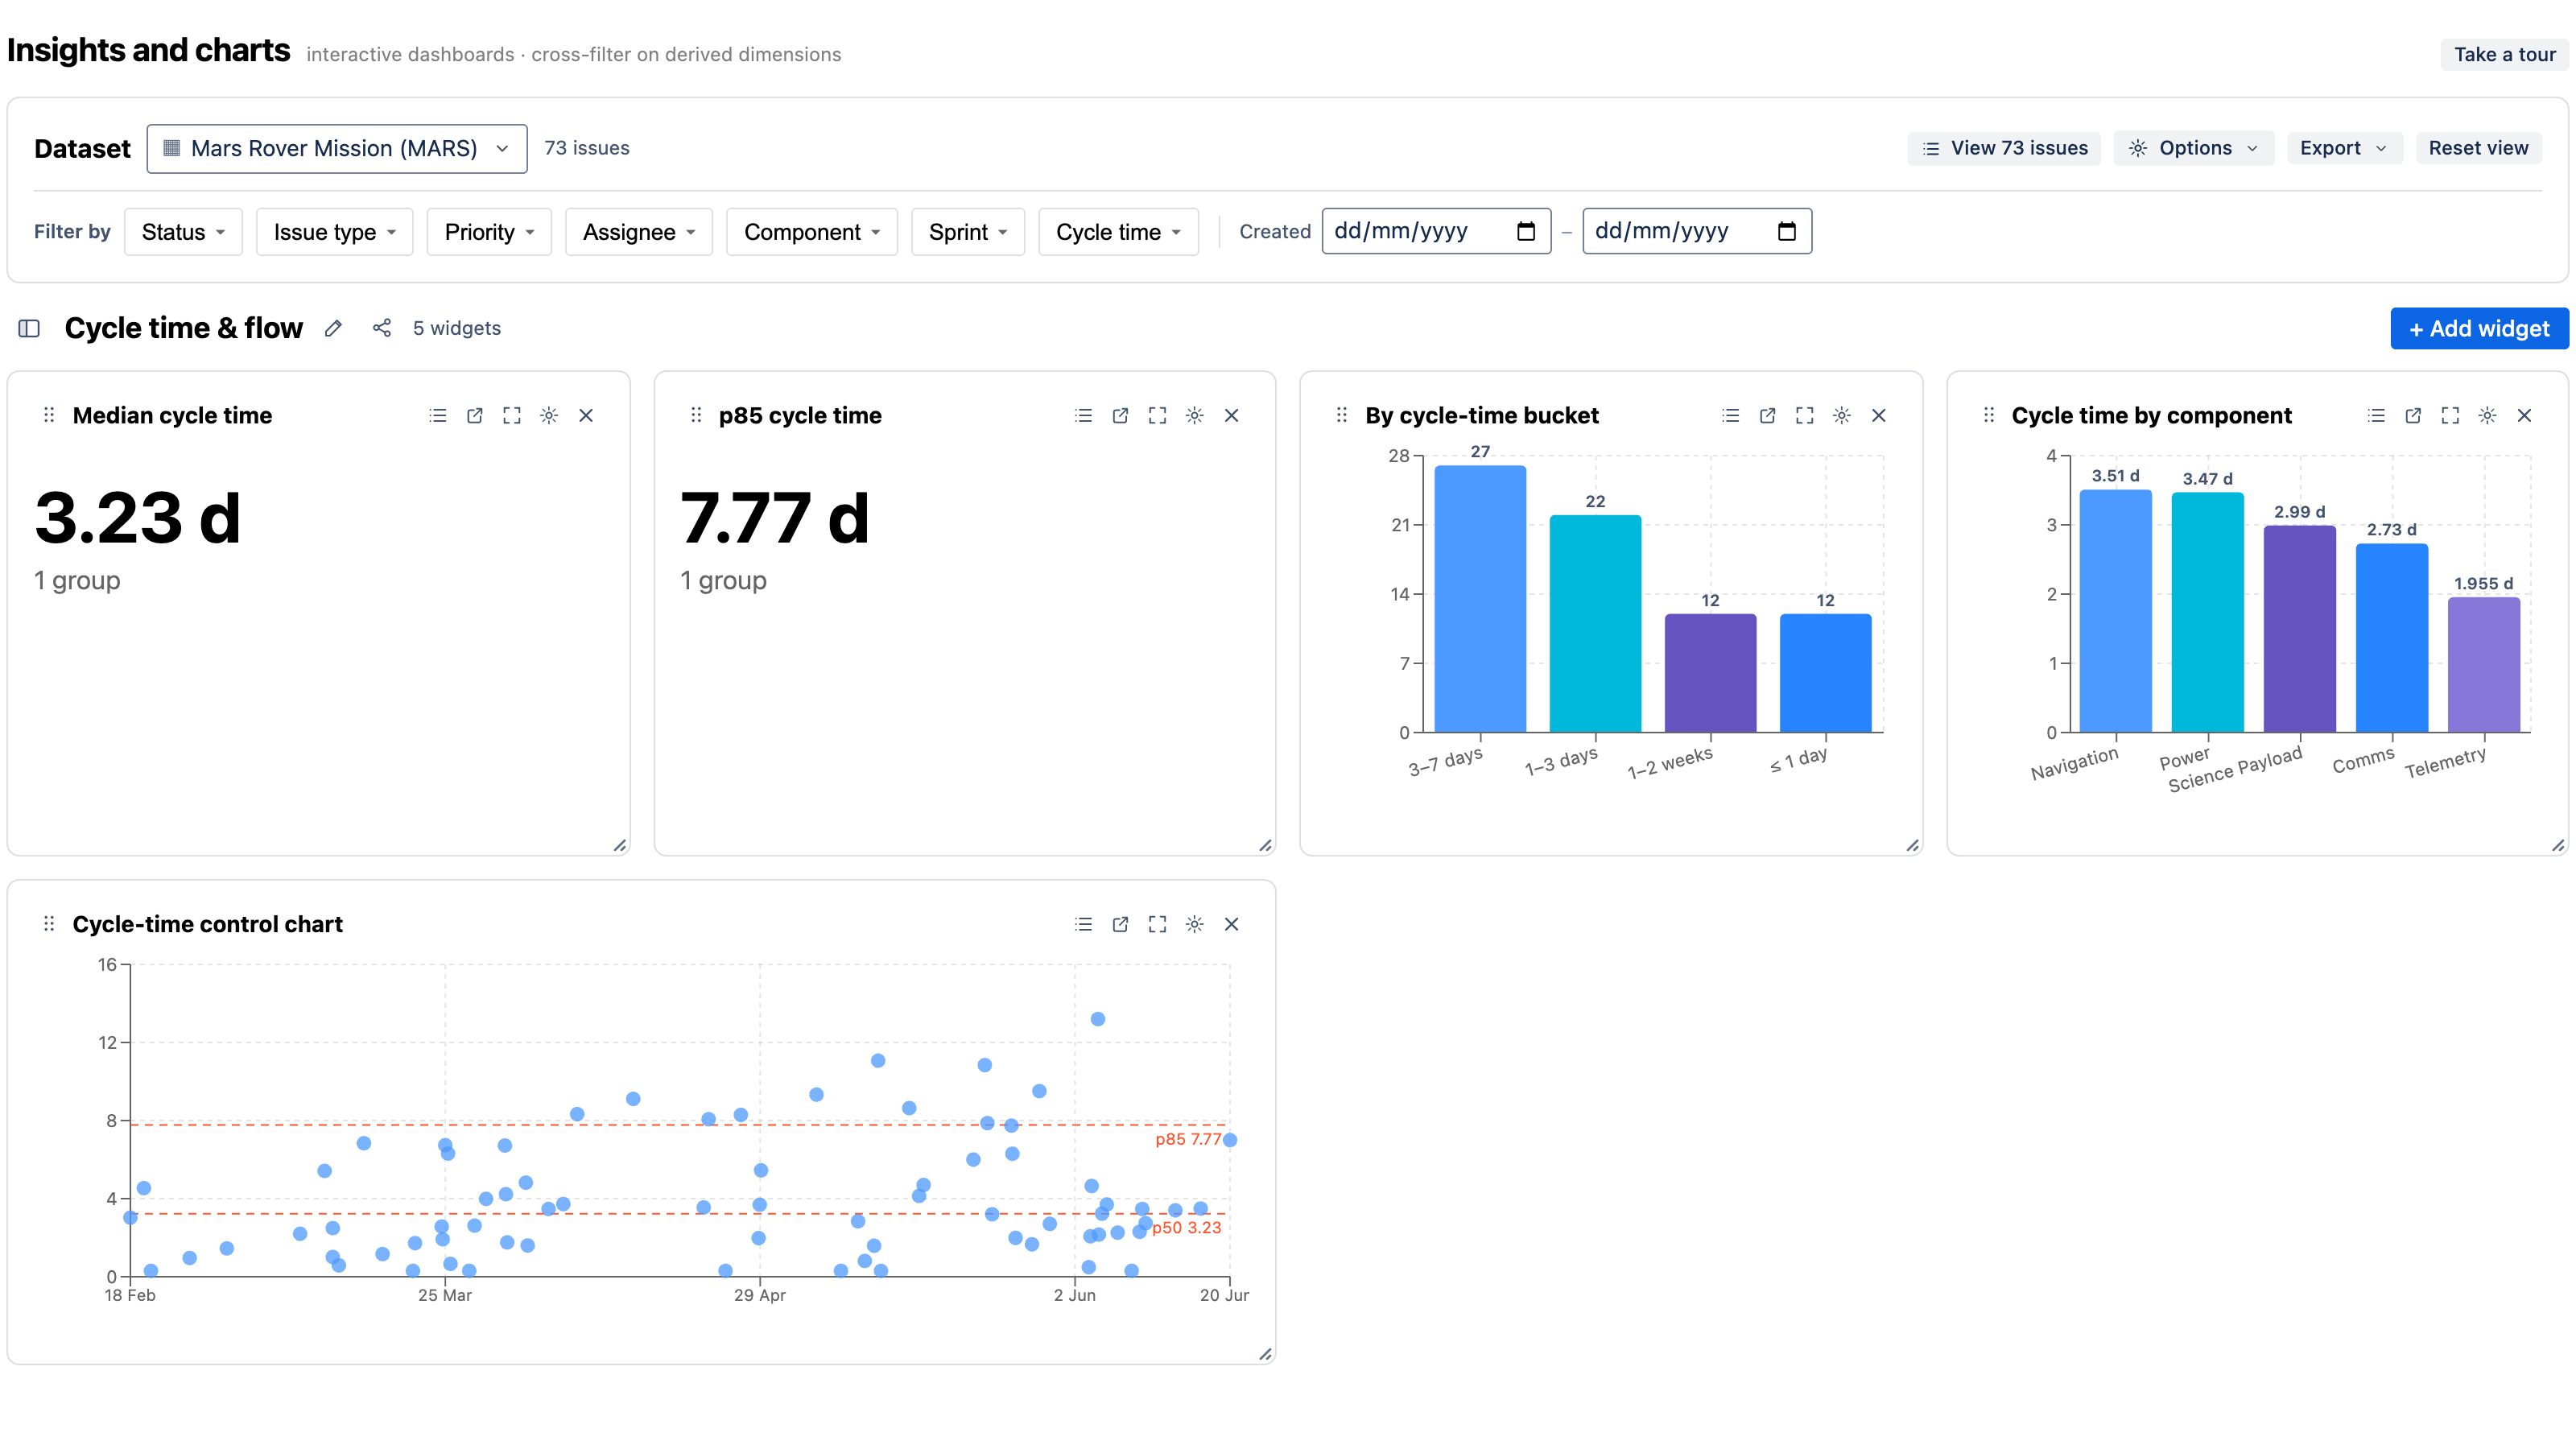Expand the Priority filter

click(489, 232)
